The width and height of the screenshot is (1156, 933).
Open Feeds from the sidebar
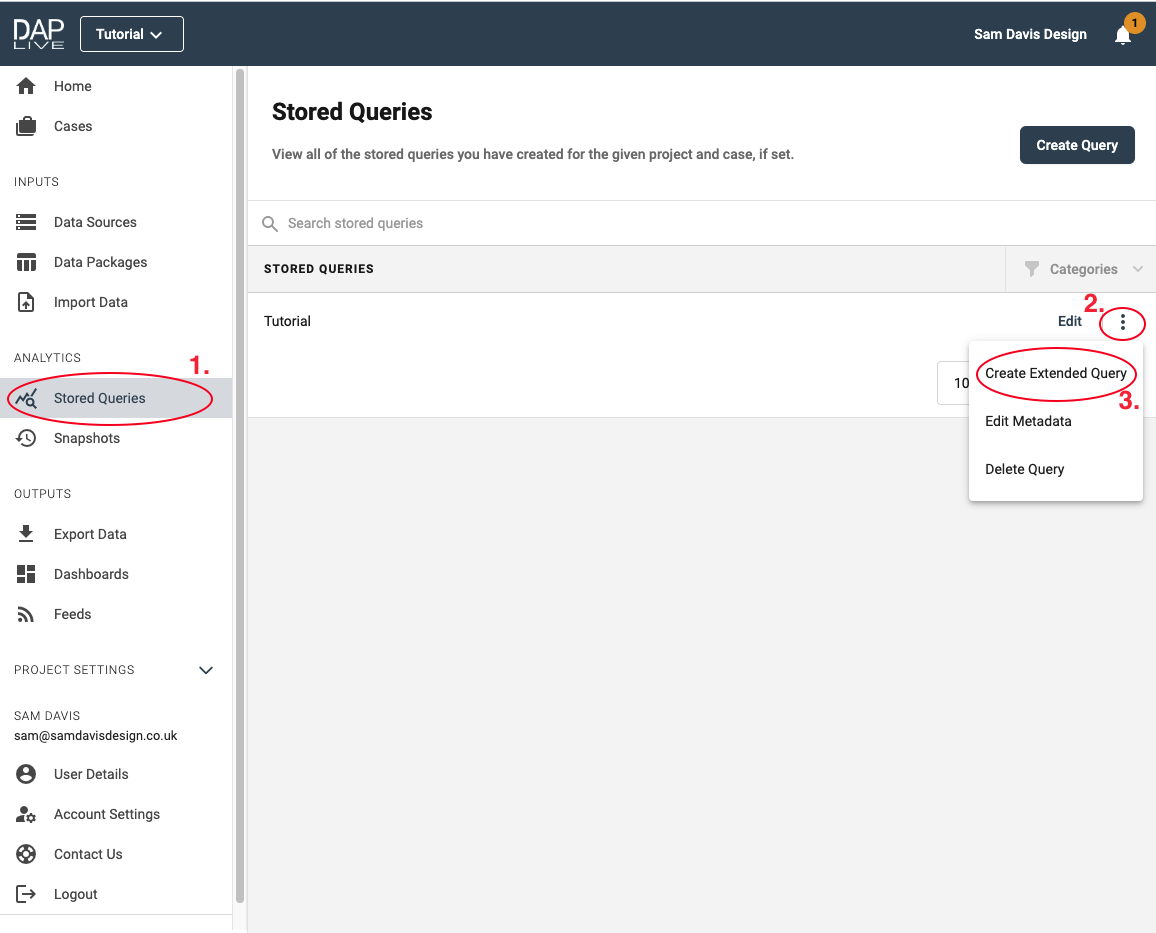(72, 614)
